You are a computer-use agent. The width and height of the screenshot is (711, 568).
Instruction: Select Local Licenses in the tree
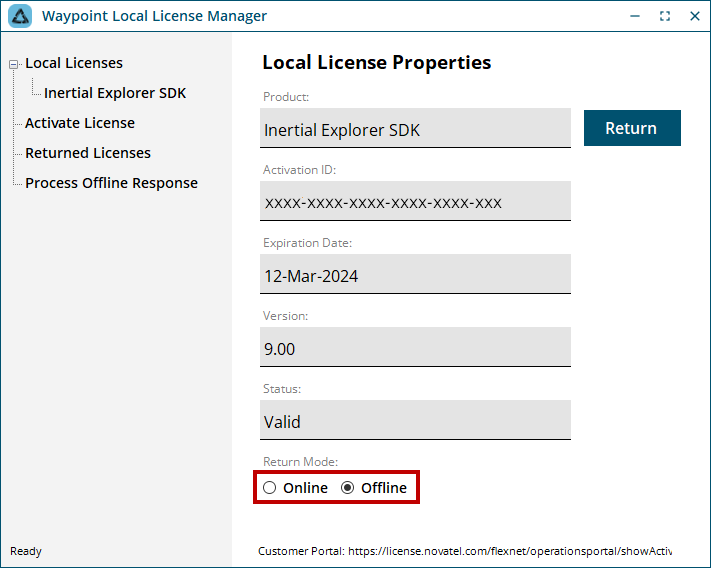click(74, 63)
